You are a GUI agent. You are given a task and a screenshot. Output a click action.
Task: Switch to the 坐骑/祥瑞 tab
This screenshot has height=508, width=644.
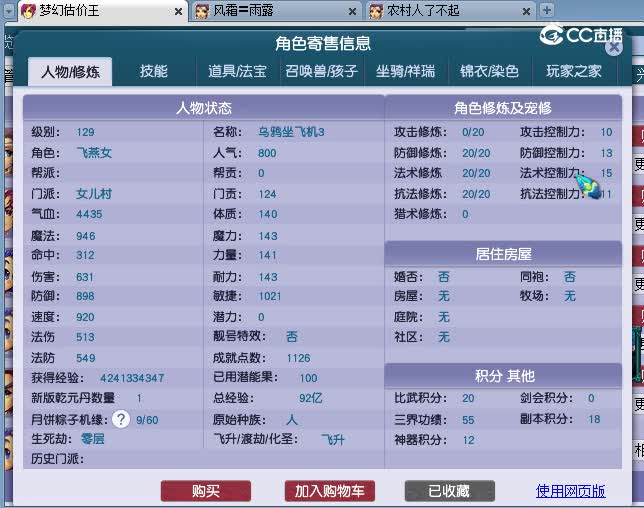click(405, 71)
